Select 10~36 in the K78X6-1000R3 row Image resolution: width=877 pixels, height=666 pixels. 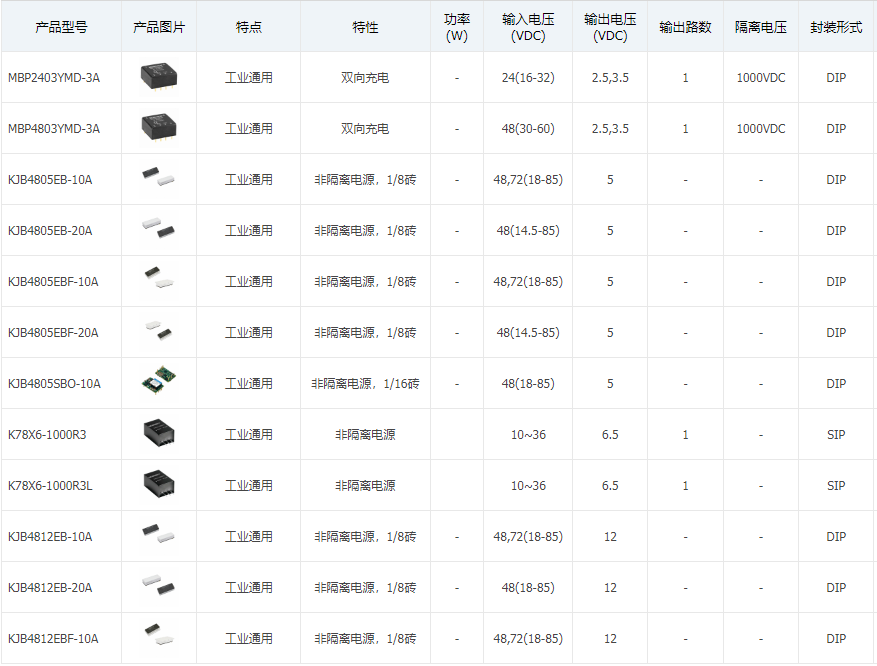pos(528,434)
